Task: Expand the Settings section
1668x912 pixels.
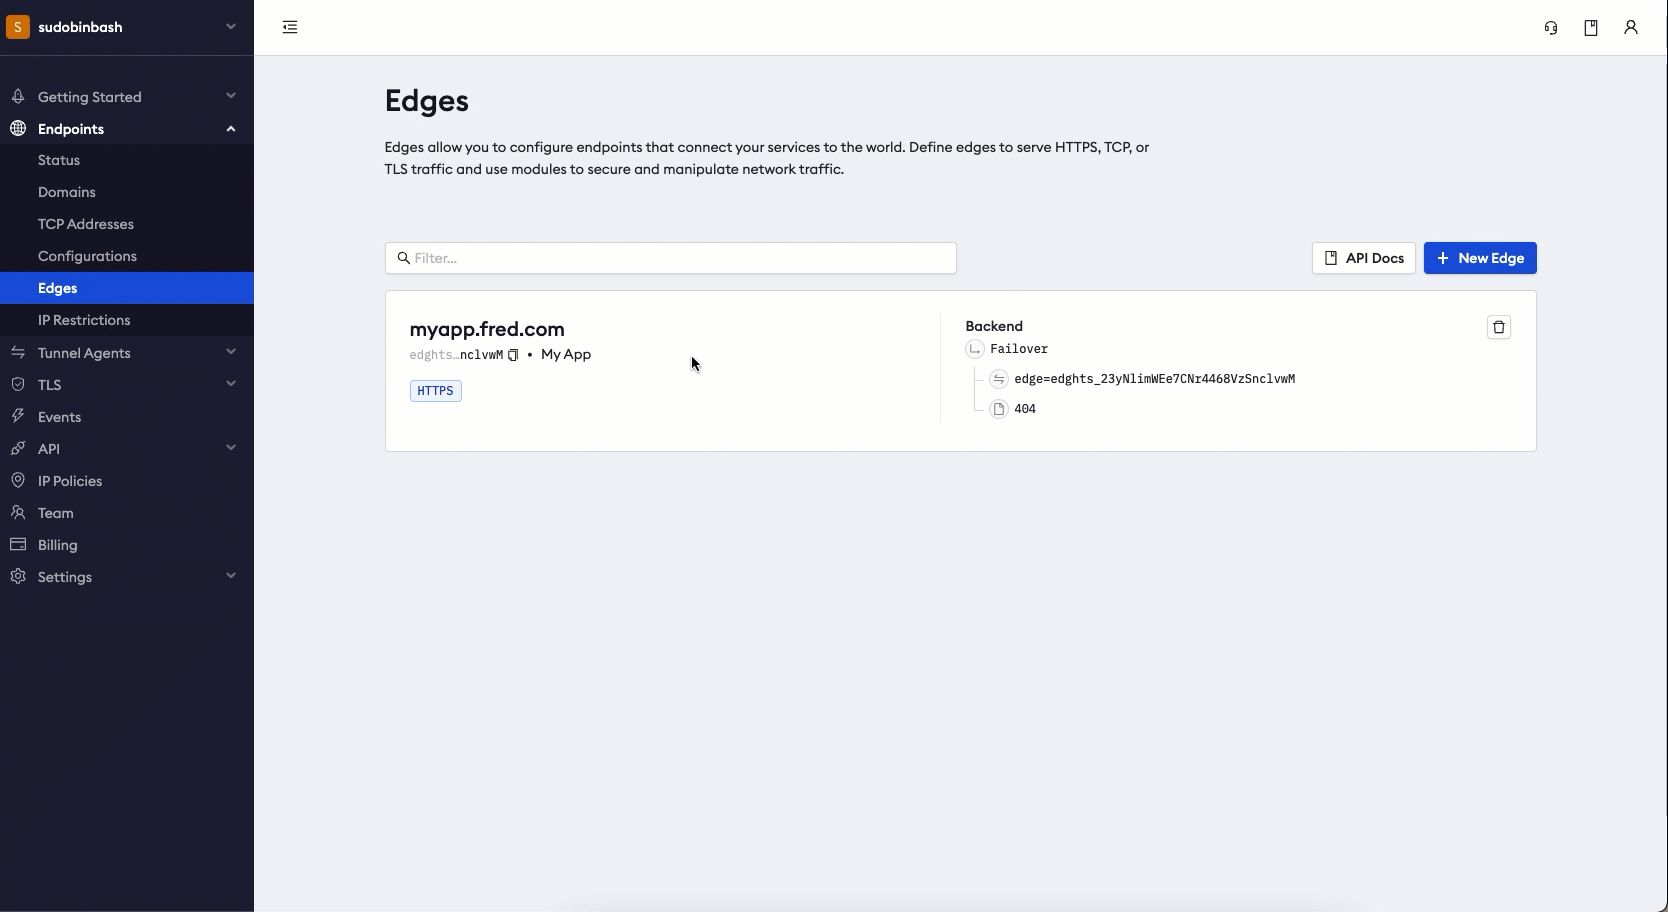Action: [x=231, y=576]
